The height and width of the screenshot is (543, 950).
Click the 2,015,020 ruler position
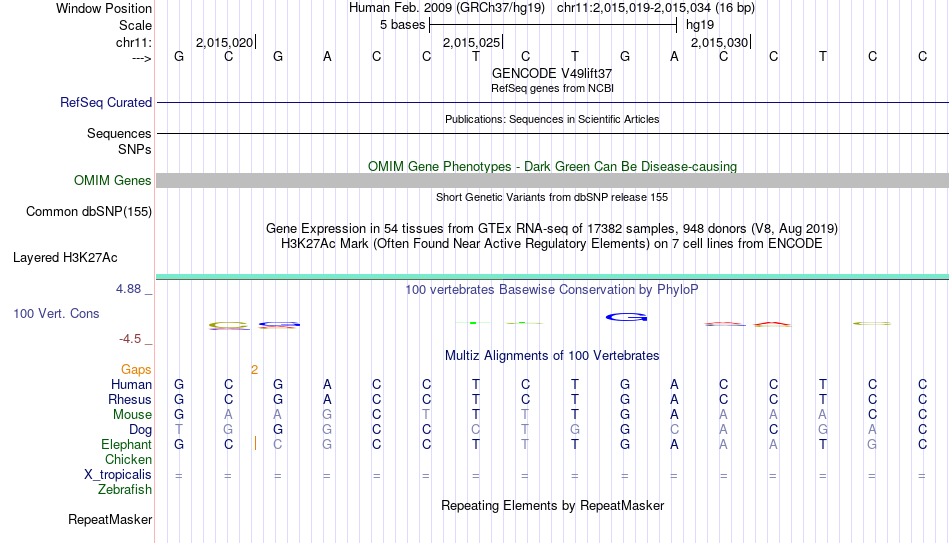tap(224, 42)
